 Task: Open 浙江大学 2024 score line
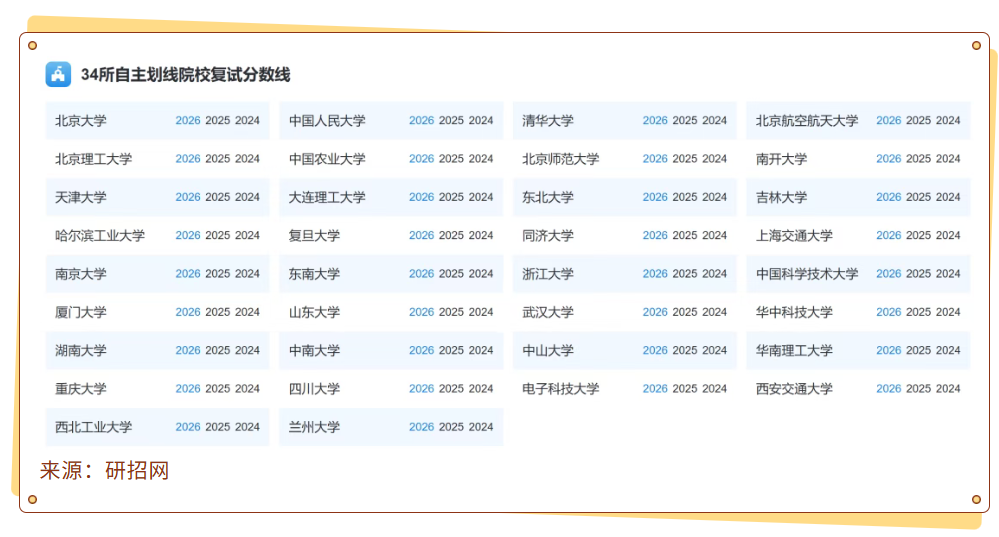[714, 273]
